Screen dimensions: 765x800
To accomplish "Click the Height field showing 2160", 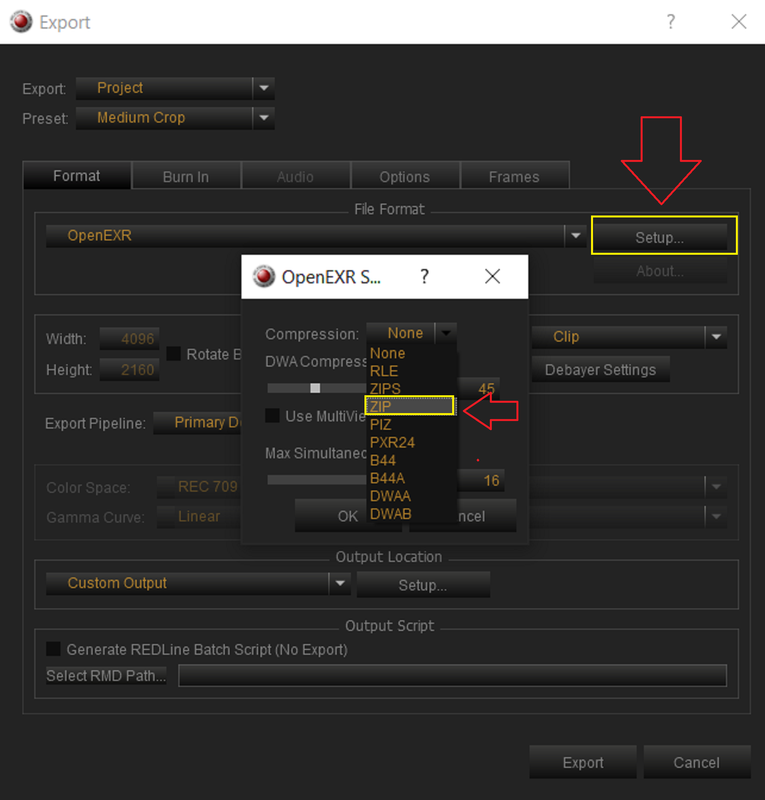I will [x=130, y=369].
